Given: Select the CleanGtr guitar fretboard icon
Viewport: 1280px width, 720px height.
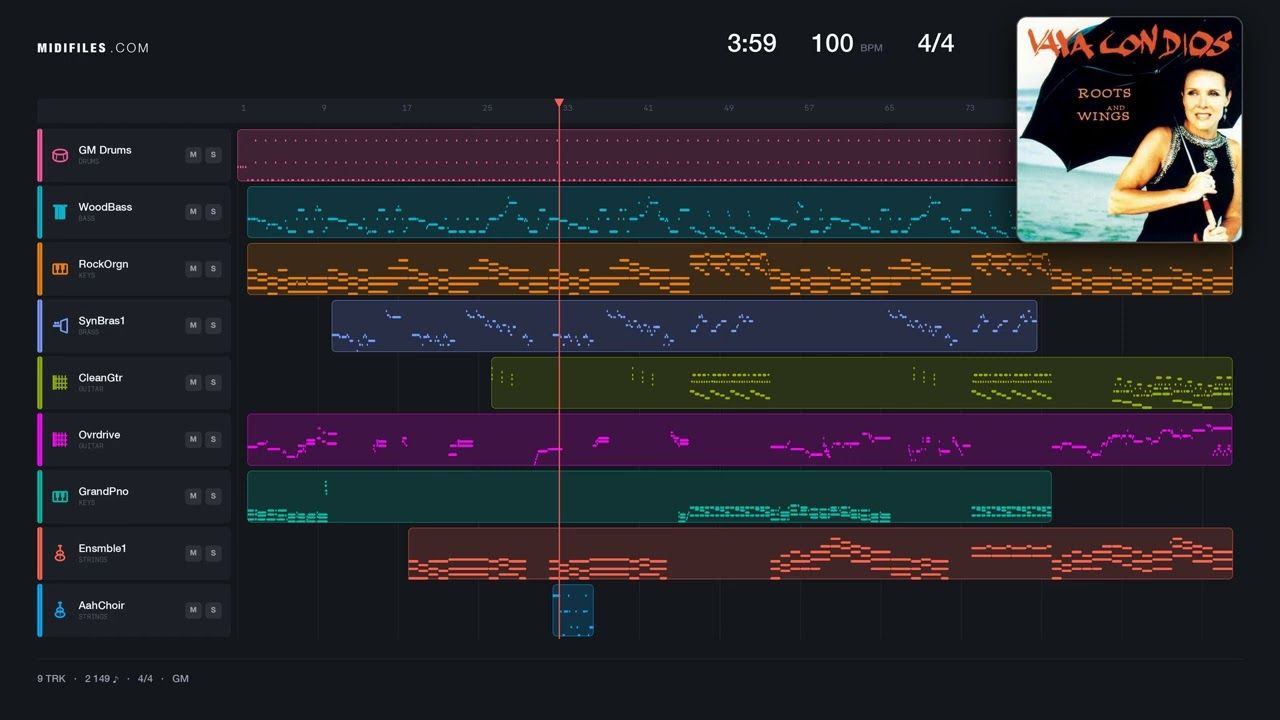Looking at the screenshot, I should point(60,383).
